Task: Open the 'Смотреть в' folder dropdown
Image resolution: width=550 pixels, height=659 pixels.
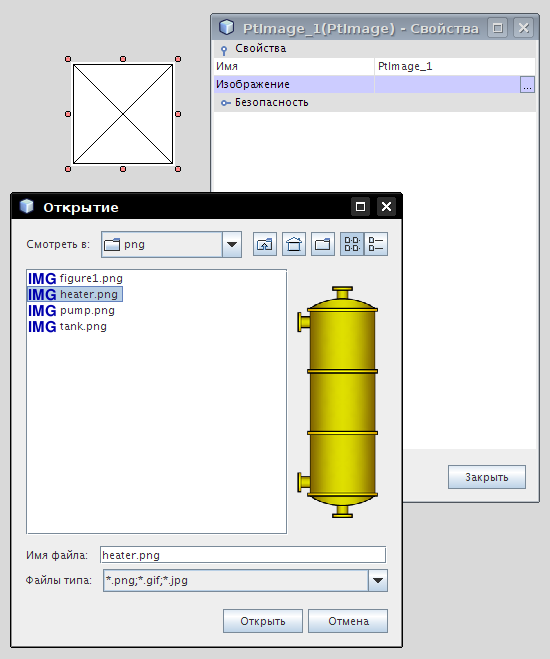Action: click(x=232, y=244)
